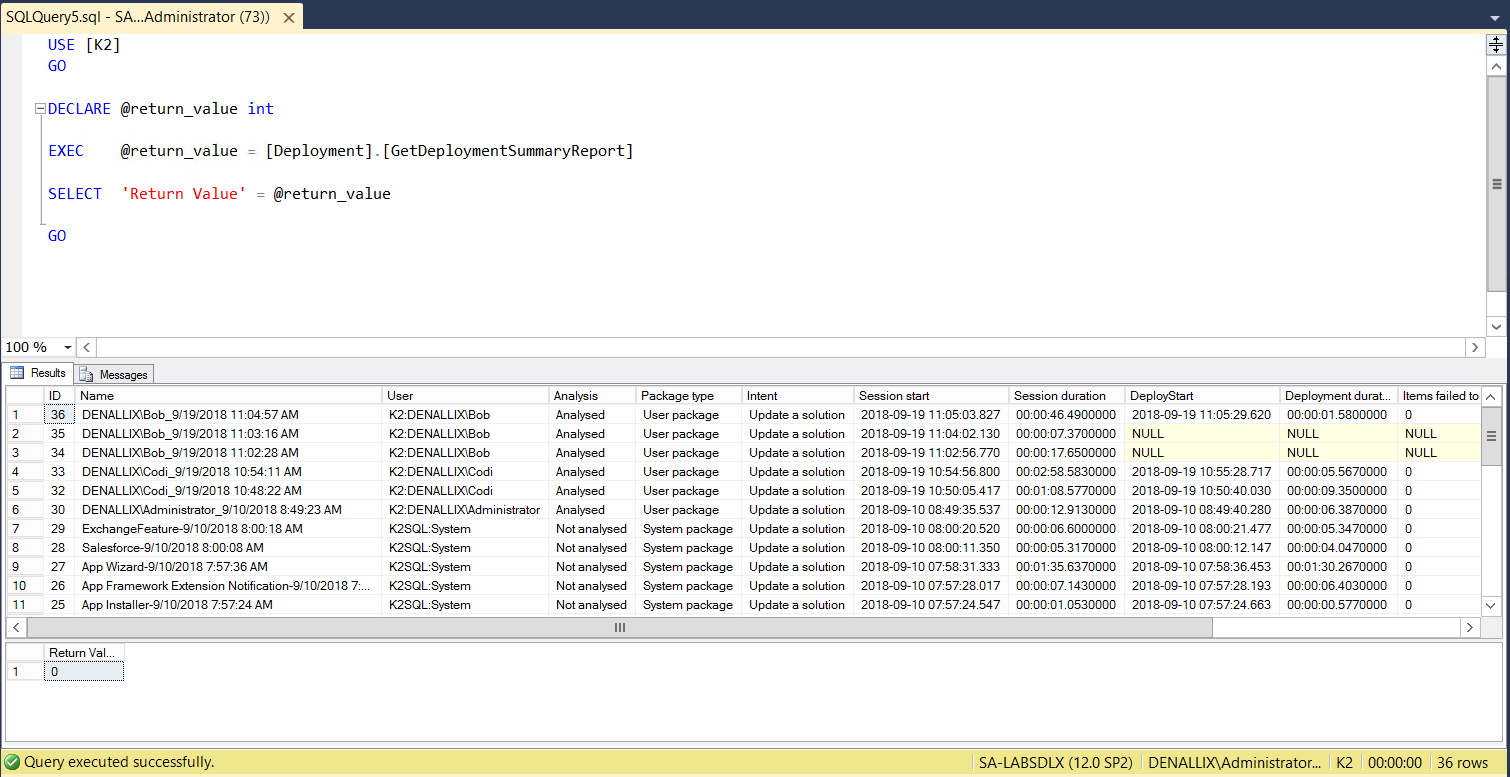Click the Results tab grid icon
This screenshot has height=777, width=1510.
[x=17, y=373]
